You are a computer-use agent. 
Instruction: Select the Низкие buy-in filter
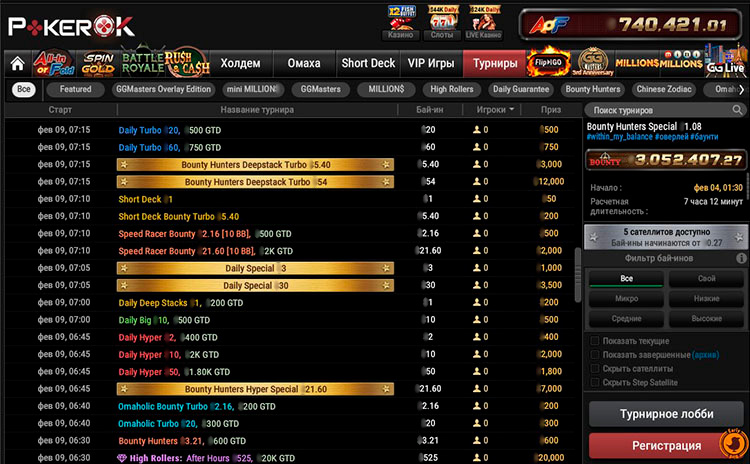[x=706, y=298]
